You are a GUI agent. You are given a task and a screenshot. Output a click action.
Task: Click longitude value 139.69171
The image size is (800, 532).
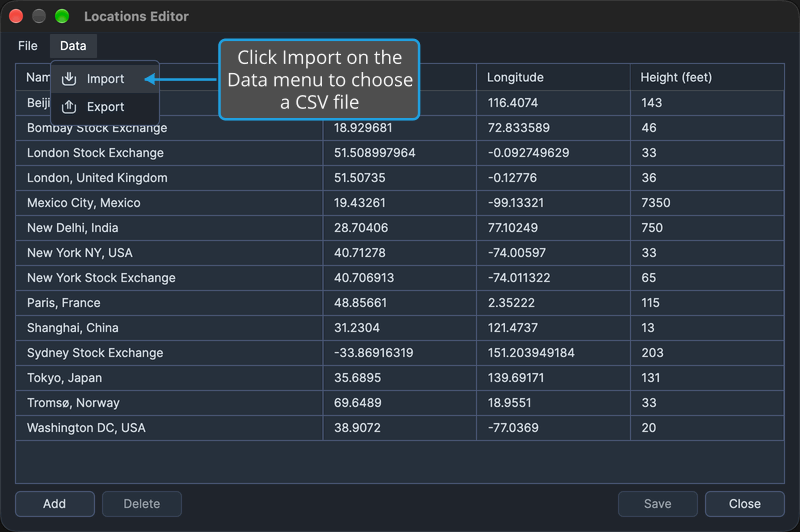click(x=516, y=378)
